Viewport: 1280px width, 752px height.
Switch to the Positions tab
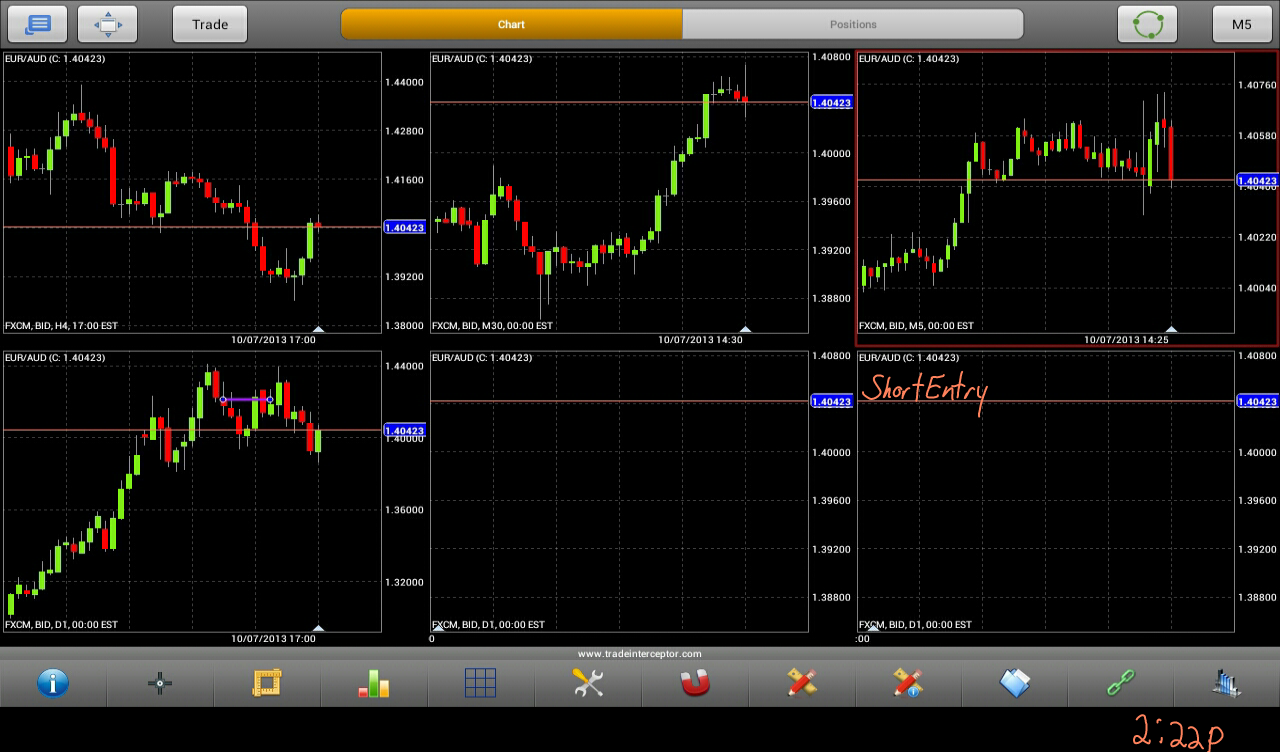(853, 24)
